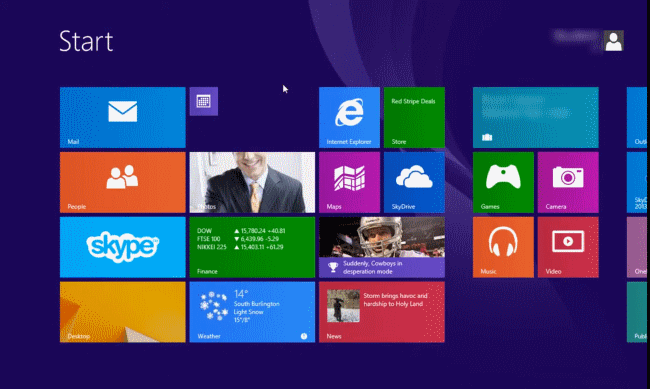Image resolution: width=650 pixels, height=389 pixels.
Task: Open the Photos tile
Action: pos(252,182)
